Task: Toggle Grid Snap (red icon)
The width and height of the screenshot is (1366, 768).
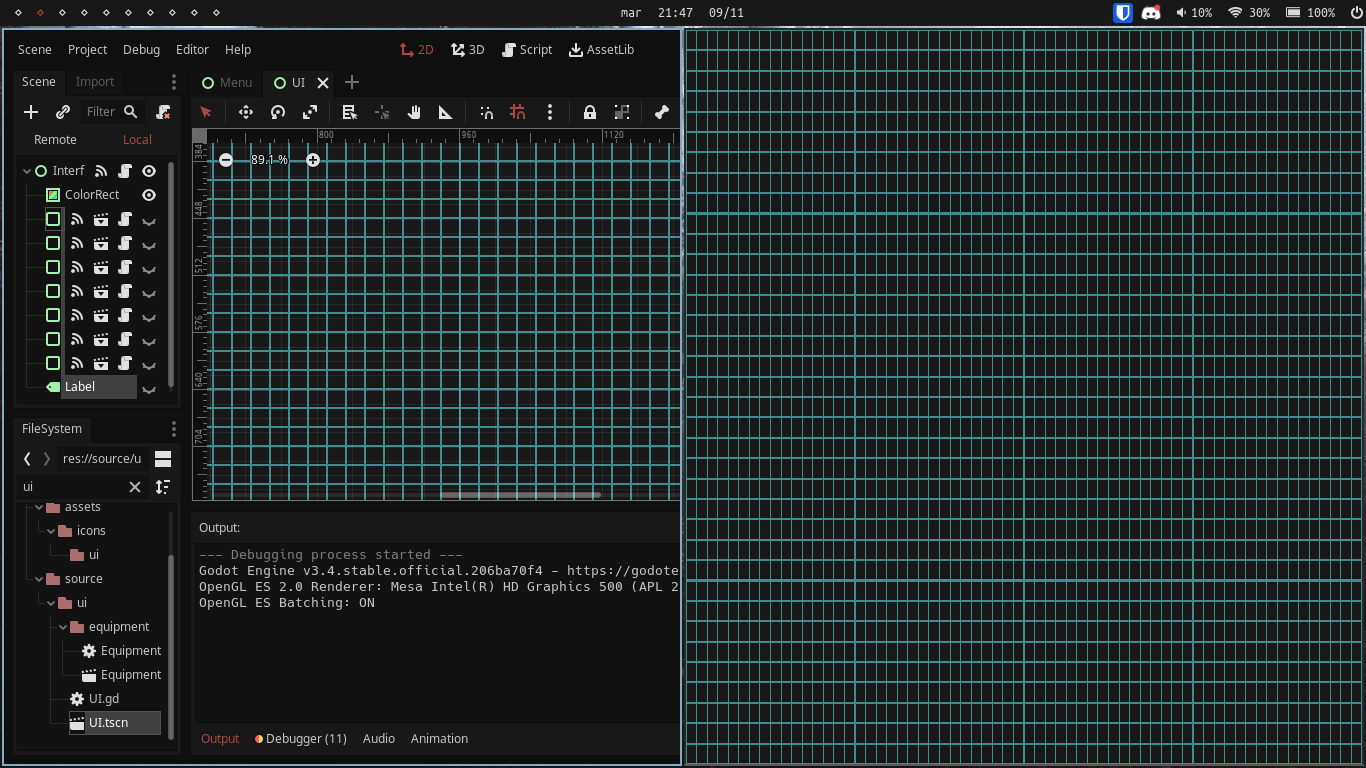Action: pos(518,112)
